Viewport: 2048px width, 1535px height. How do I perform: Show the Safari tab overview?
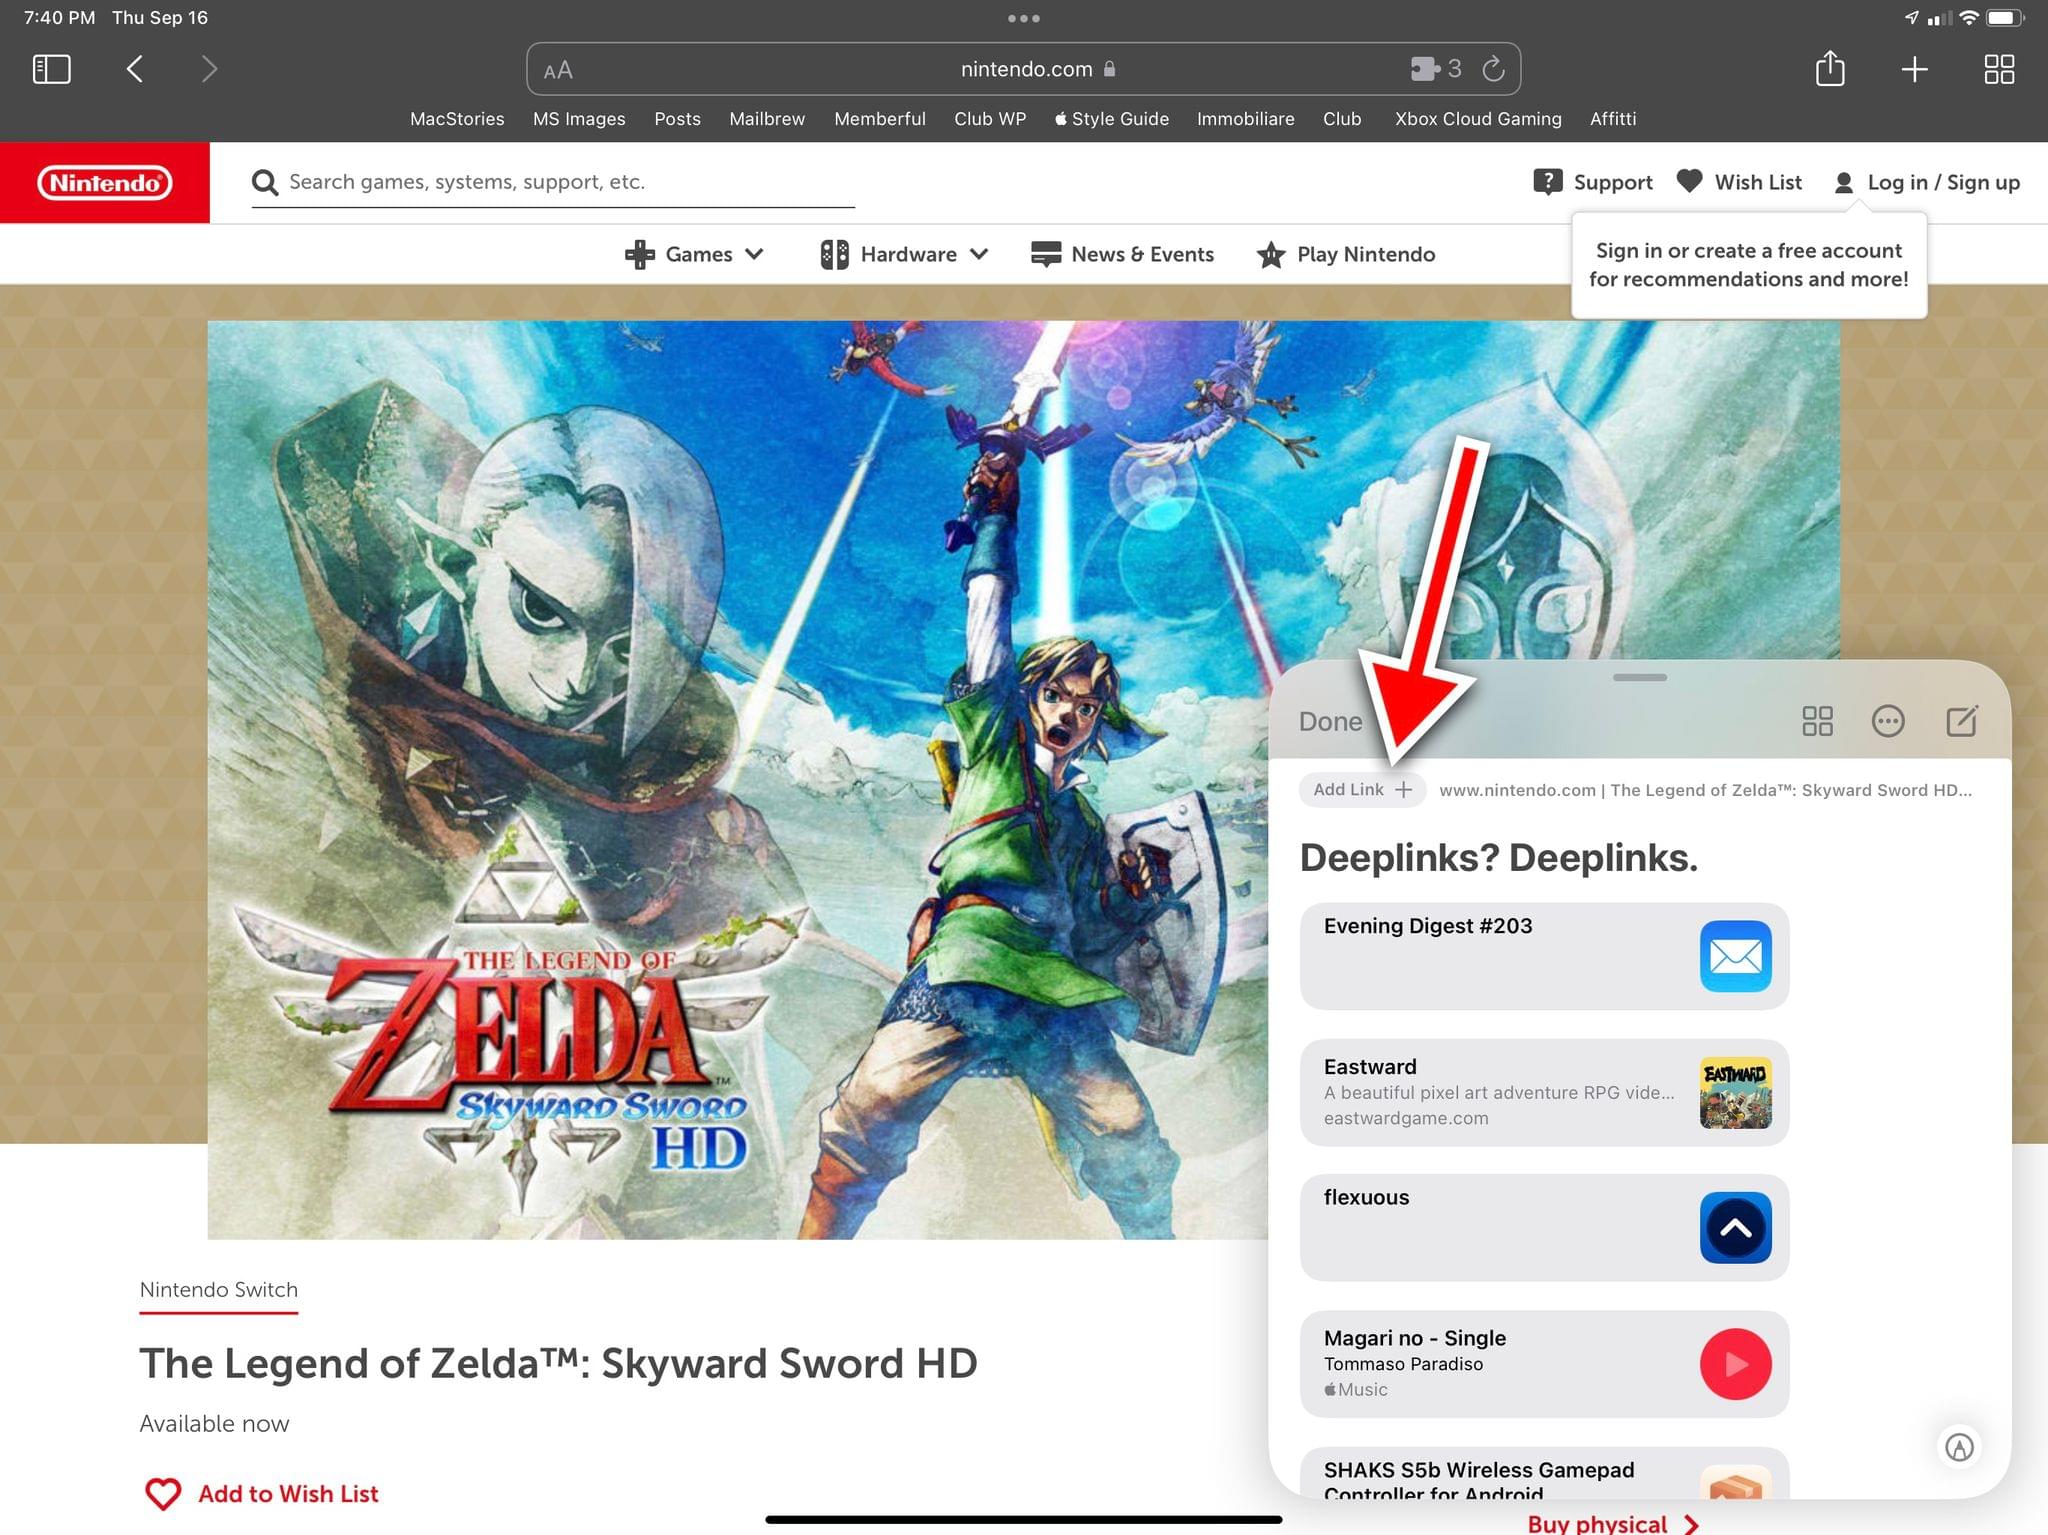tap(1998, 69)
